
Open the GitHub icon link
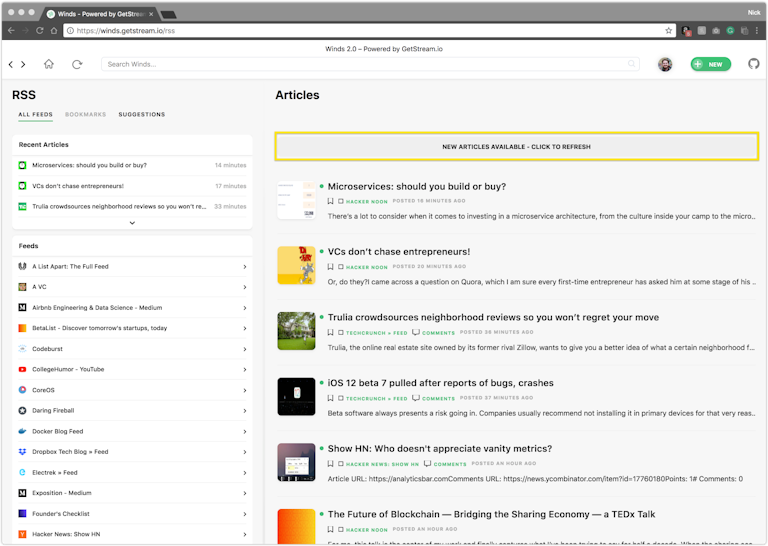753,64
